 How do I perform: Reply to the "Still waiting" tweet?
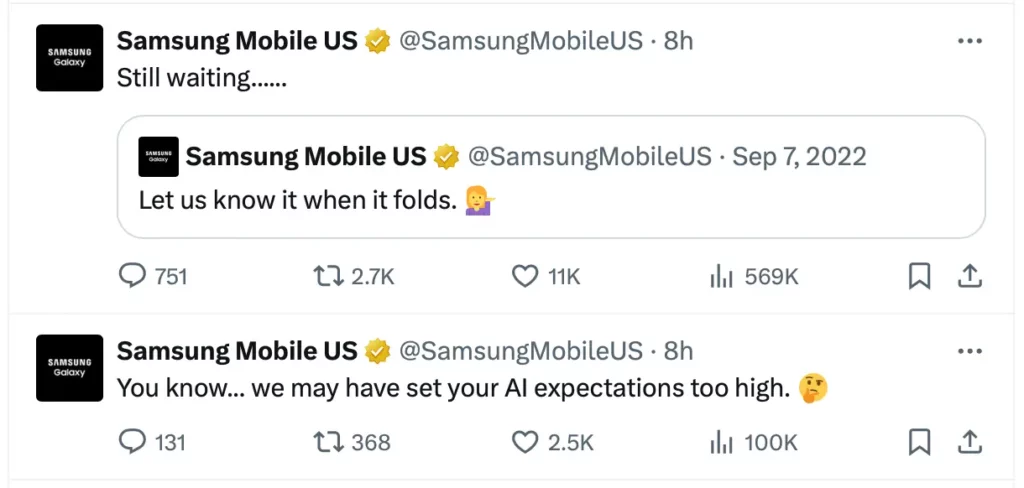pyautogui.click(x=153, y=277)
